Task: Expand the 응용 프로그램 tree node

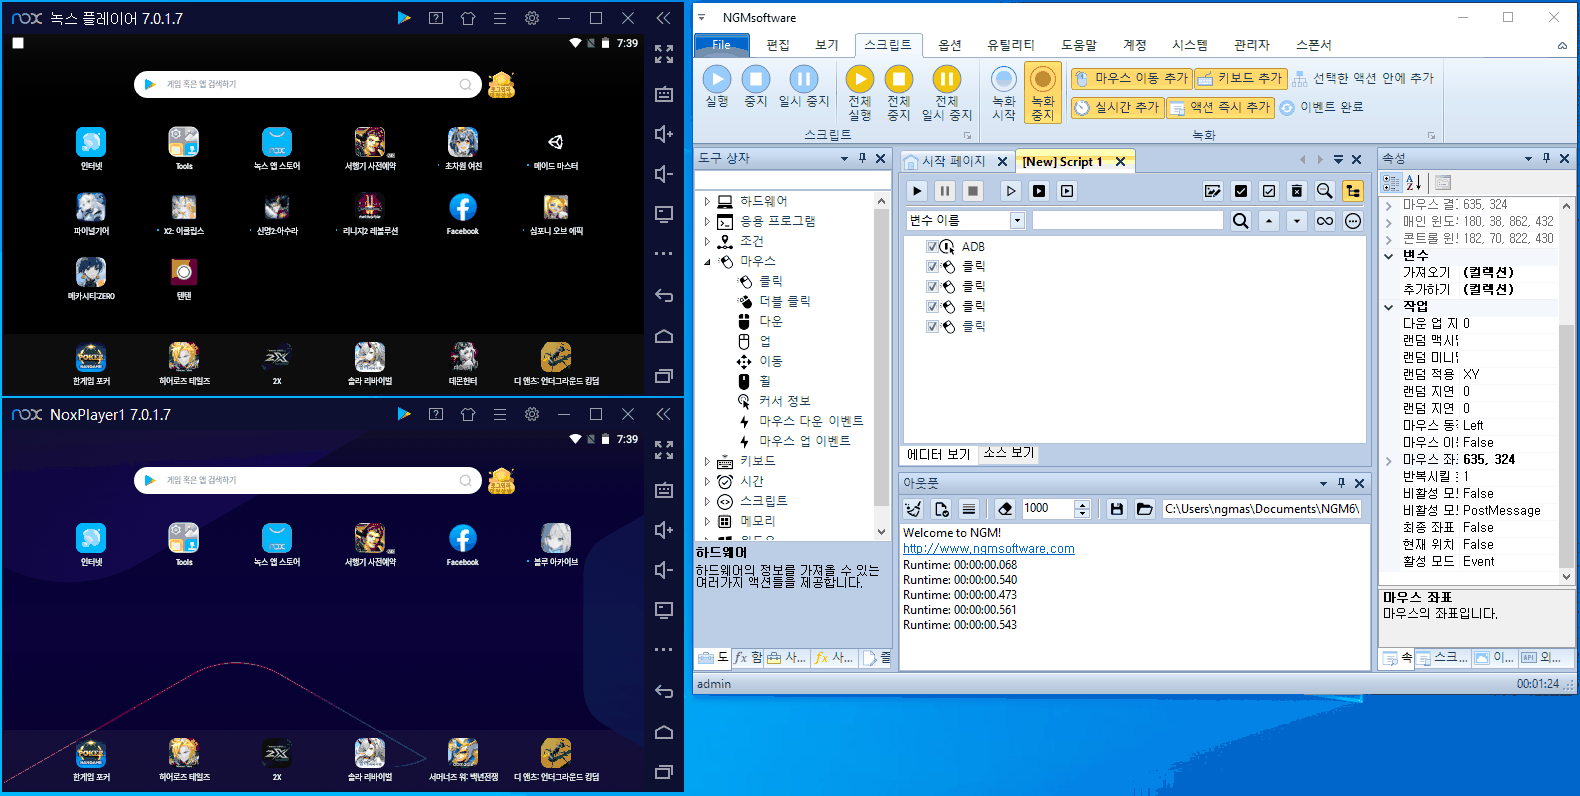Action: point(707,221)
